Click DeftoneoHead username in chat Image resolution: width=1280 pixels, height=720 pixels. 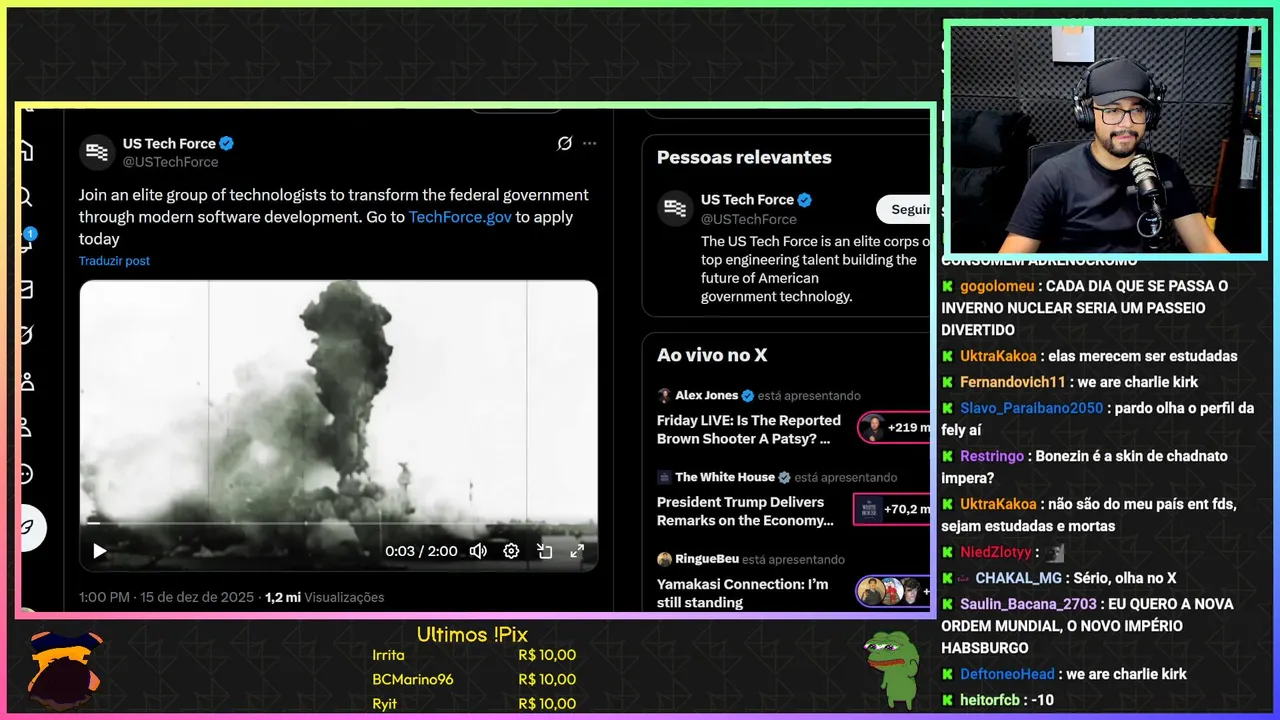coord(1007,674)
